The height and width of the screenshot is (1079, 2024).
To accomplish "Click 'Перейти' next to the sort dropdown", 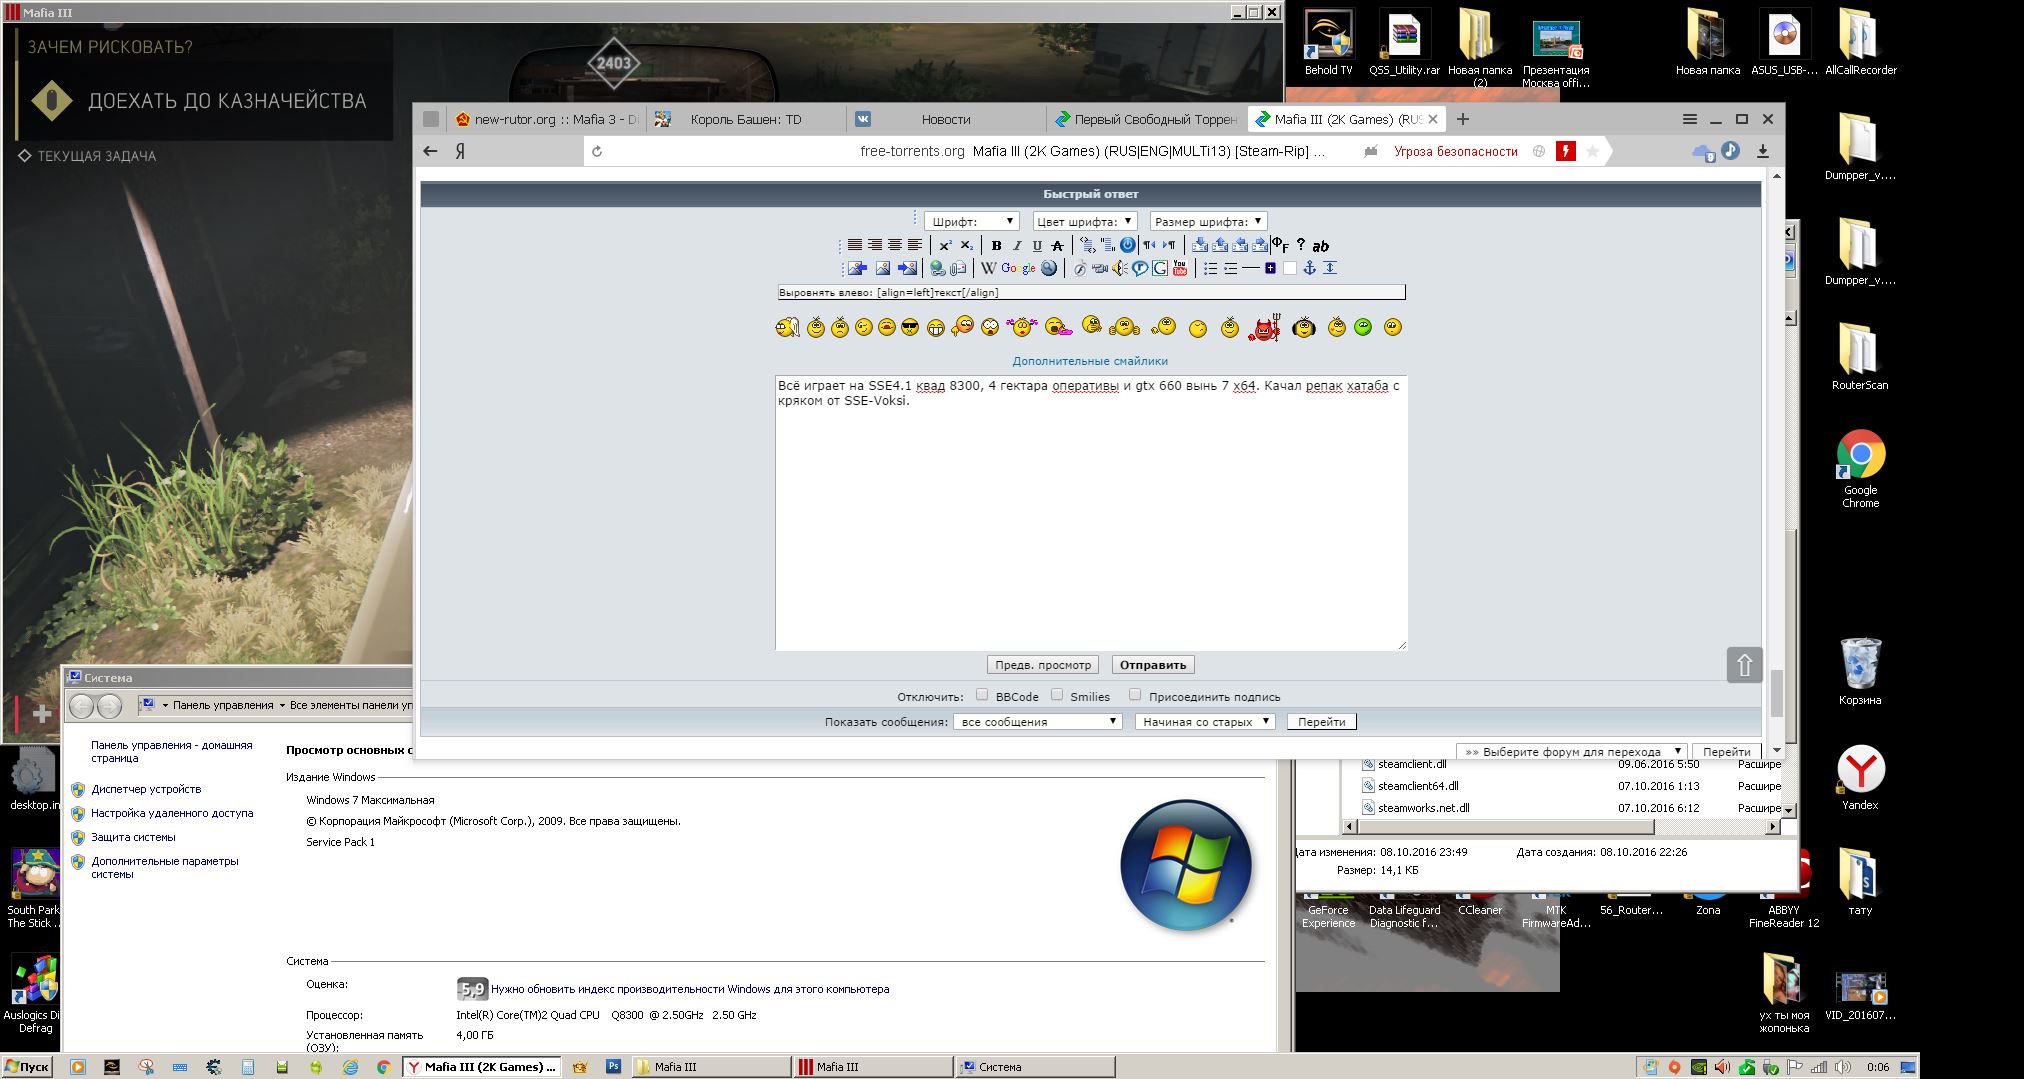I will coord(1321,721).
